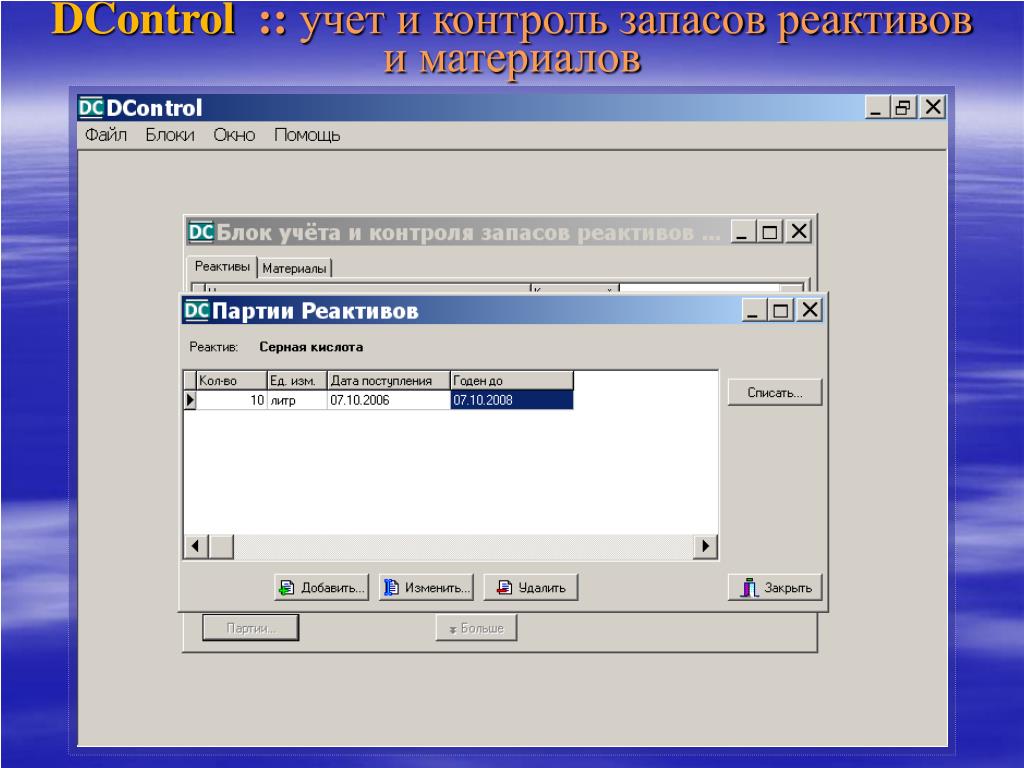The height and width of the screenshot is (768, 1024).
Task: Maximize the Партии Реактивов window
Action: (780, 310)
